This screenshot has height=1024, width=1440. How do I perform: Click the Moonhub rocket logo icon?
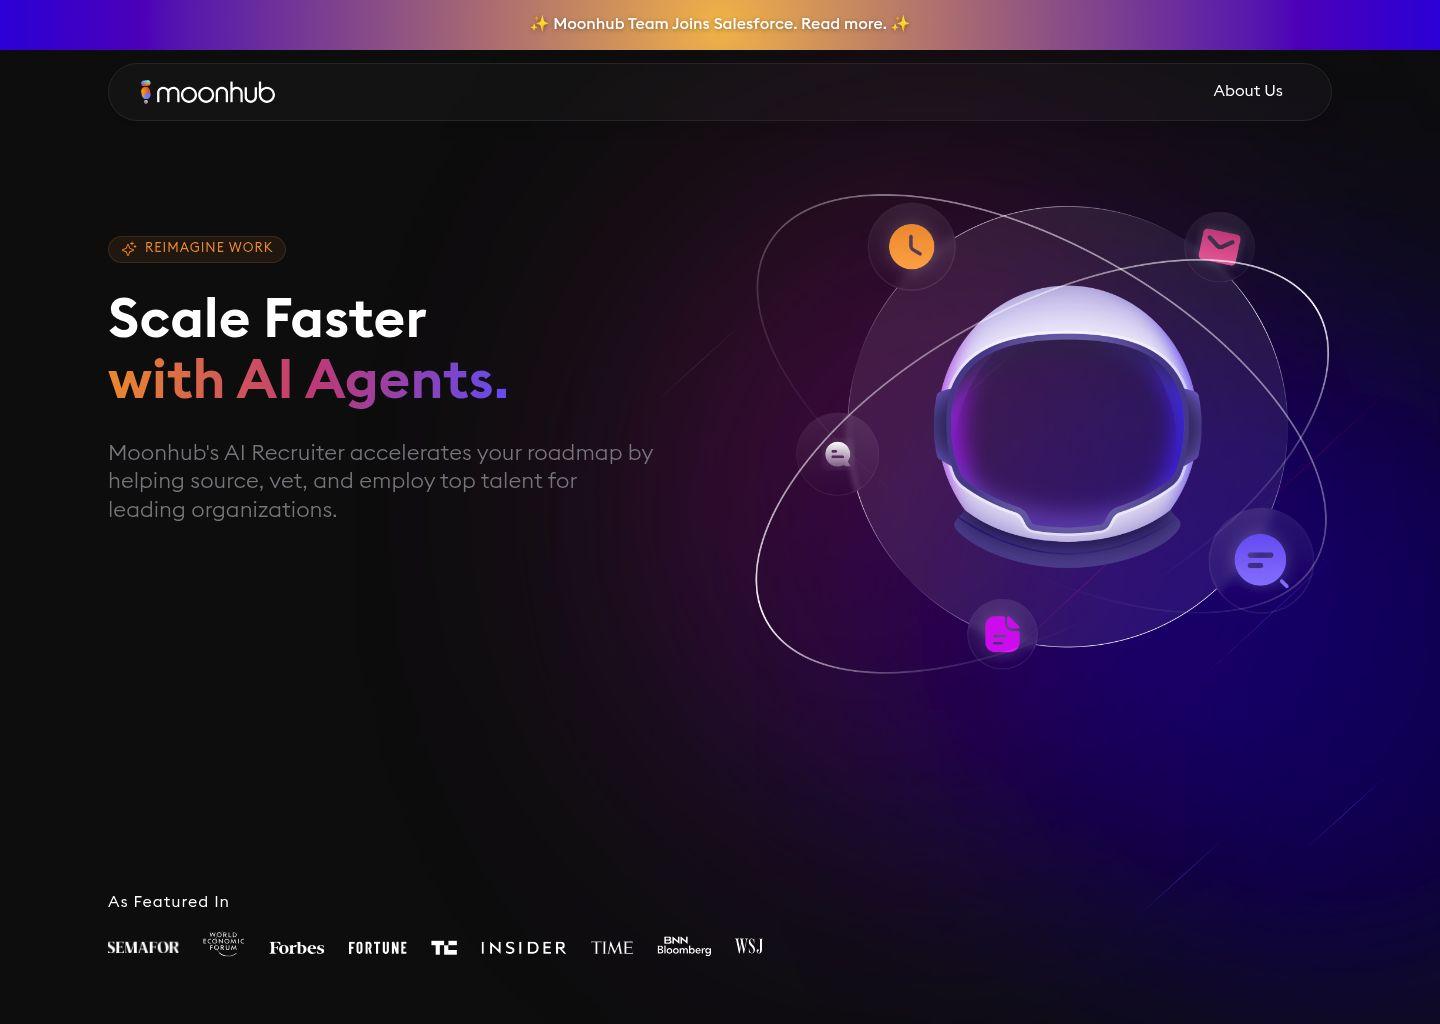click(146, 91)
